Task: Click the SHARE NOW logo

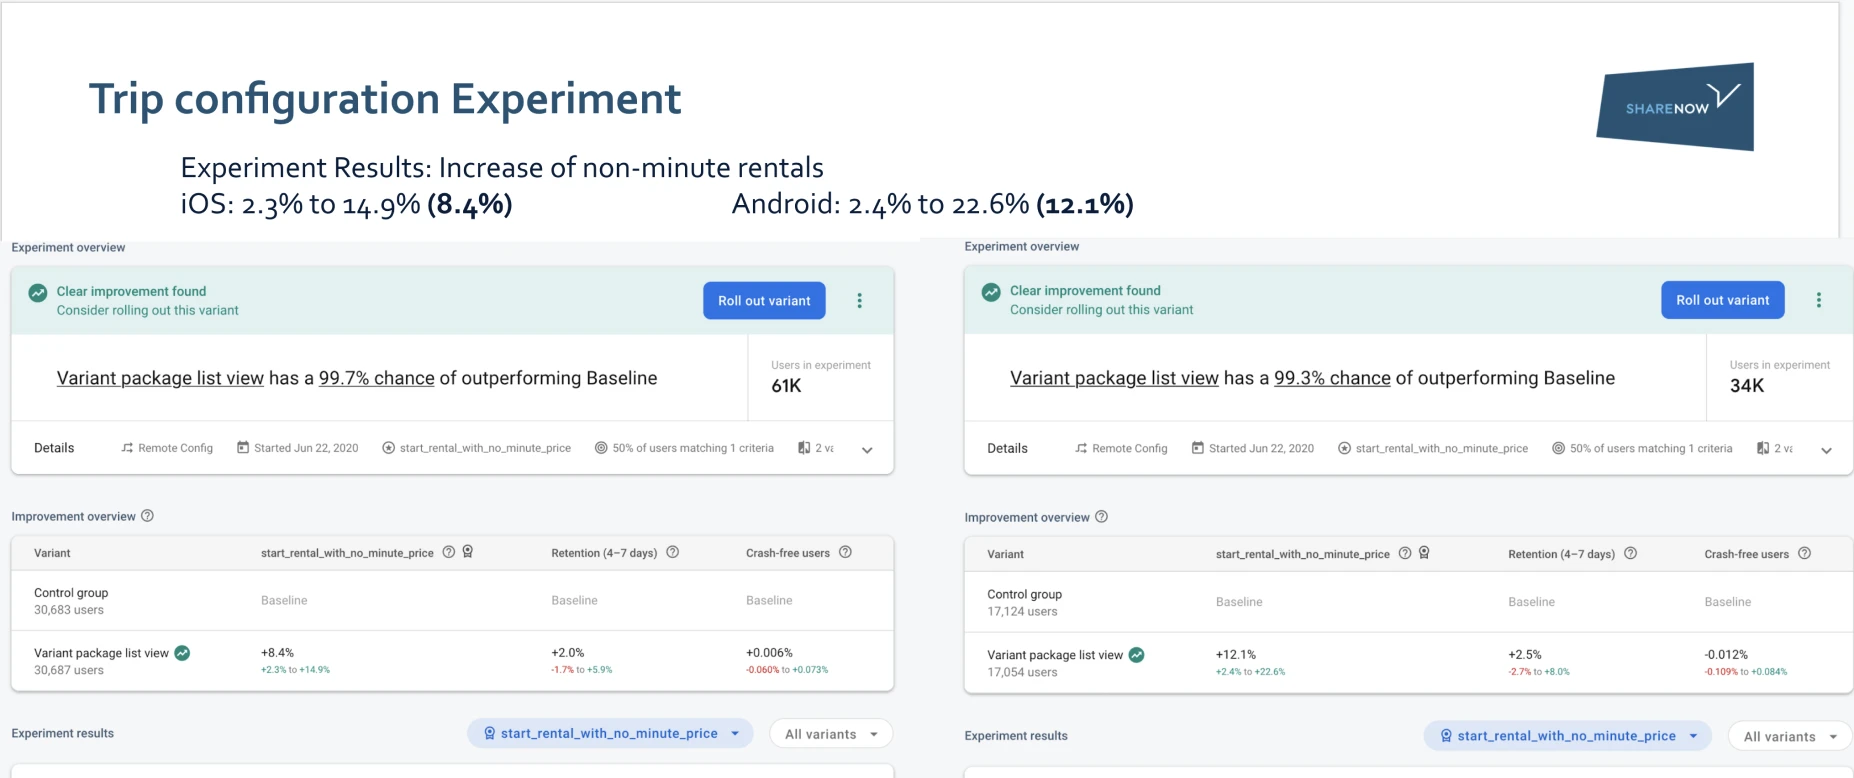Action: (1675, 107)
